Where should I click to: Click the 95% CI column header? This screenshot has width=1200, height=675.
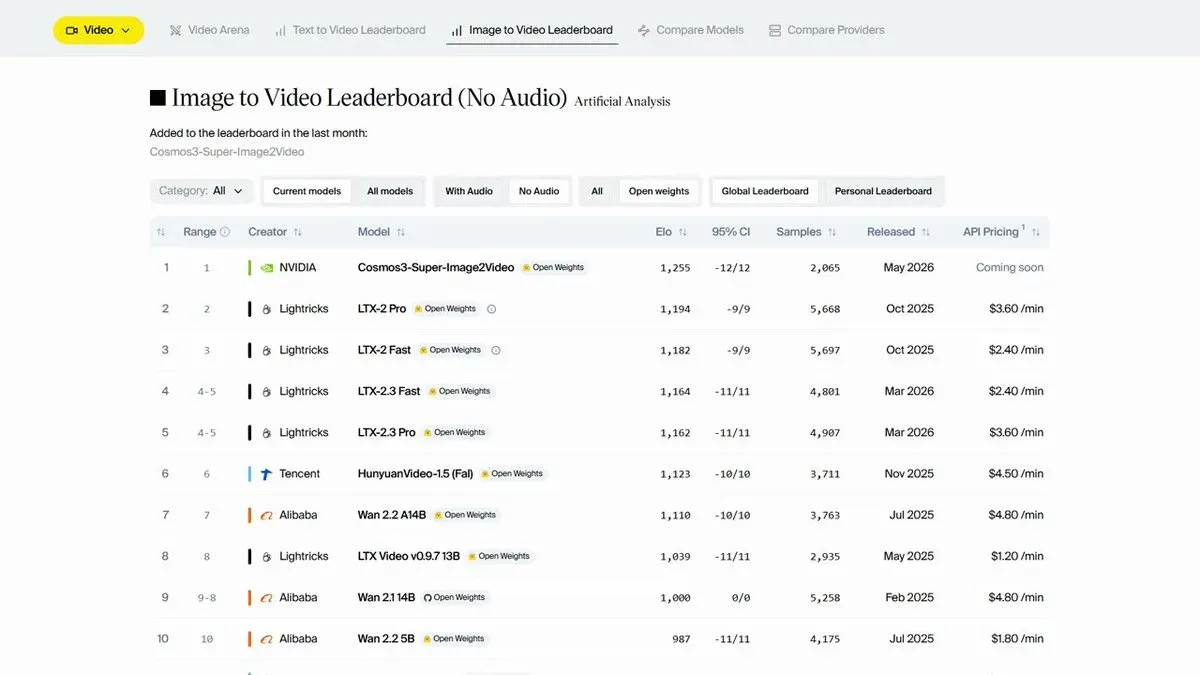coord(731,232)
